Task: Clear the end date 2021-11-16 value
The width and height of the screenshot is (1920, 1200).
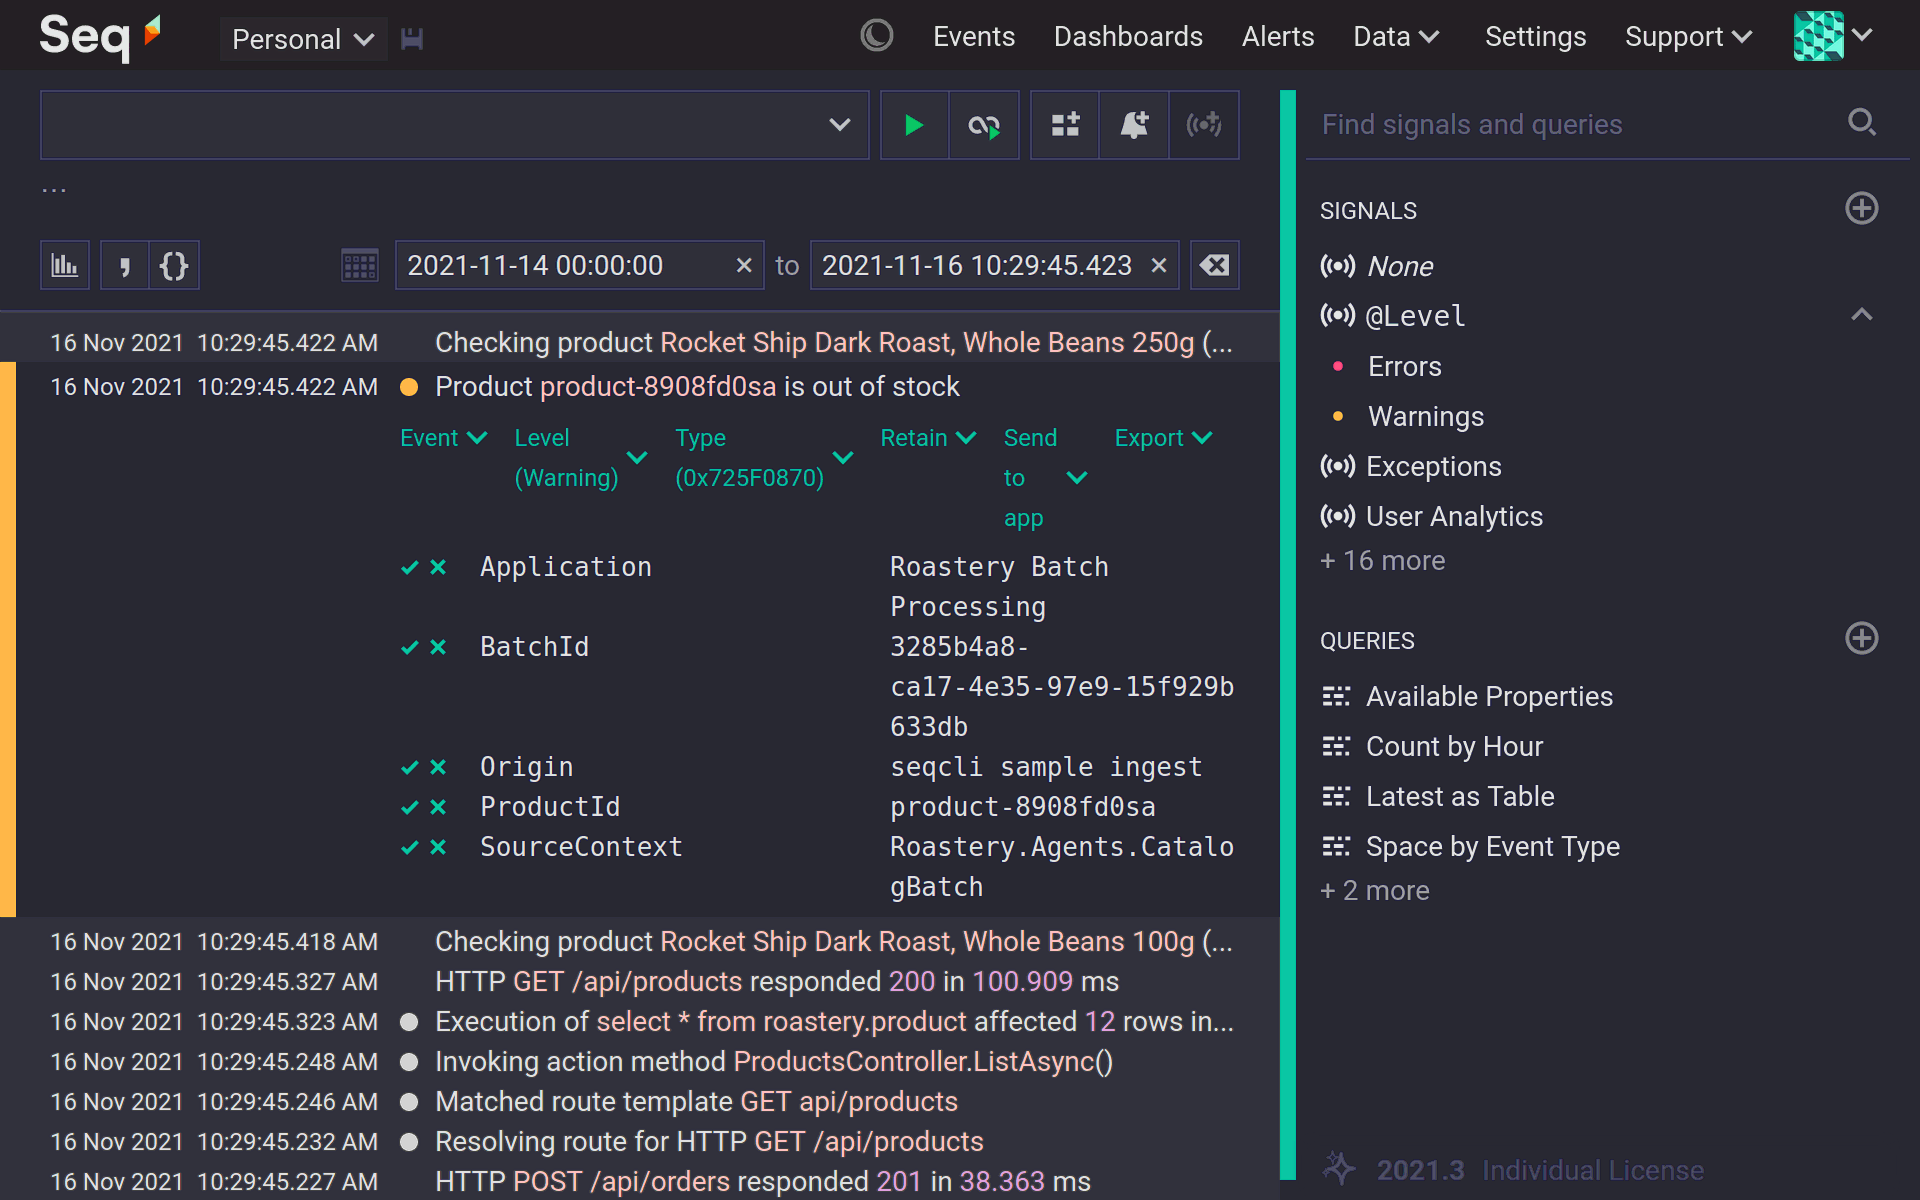Action: click(x=1159, y=265)
